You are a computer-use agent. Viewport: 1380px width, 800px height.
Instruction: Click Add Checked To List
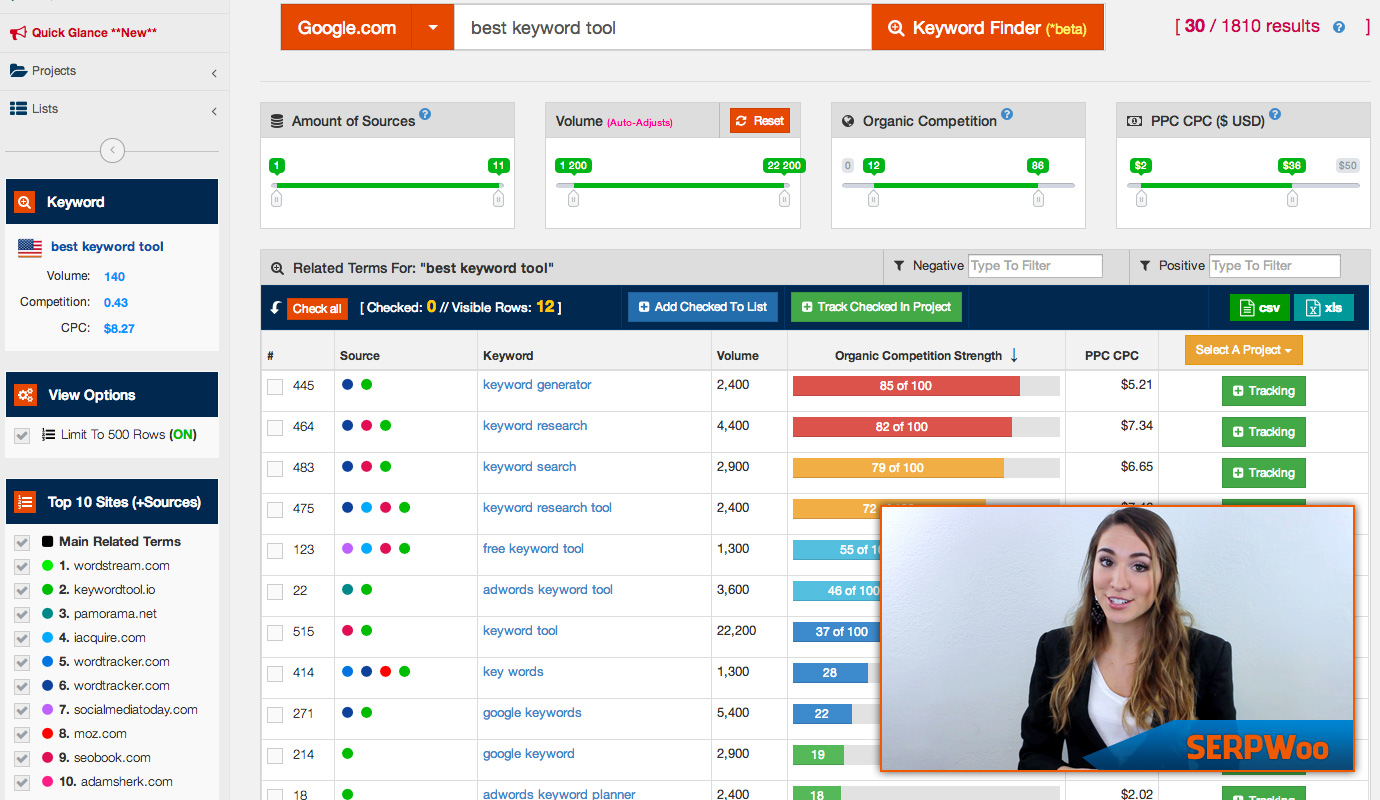tap(702, 307)
